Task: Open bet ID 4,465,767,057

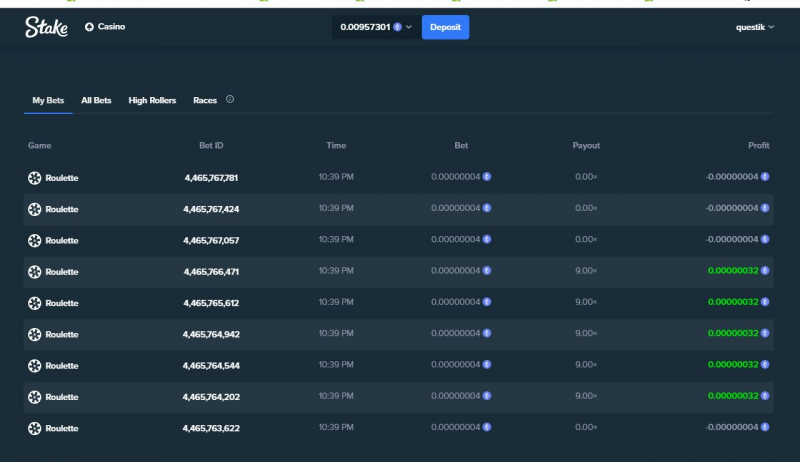Action: pos(211,241)
